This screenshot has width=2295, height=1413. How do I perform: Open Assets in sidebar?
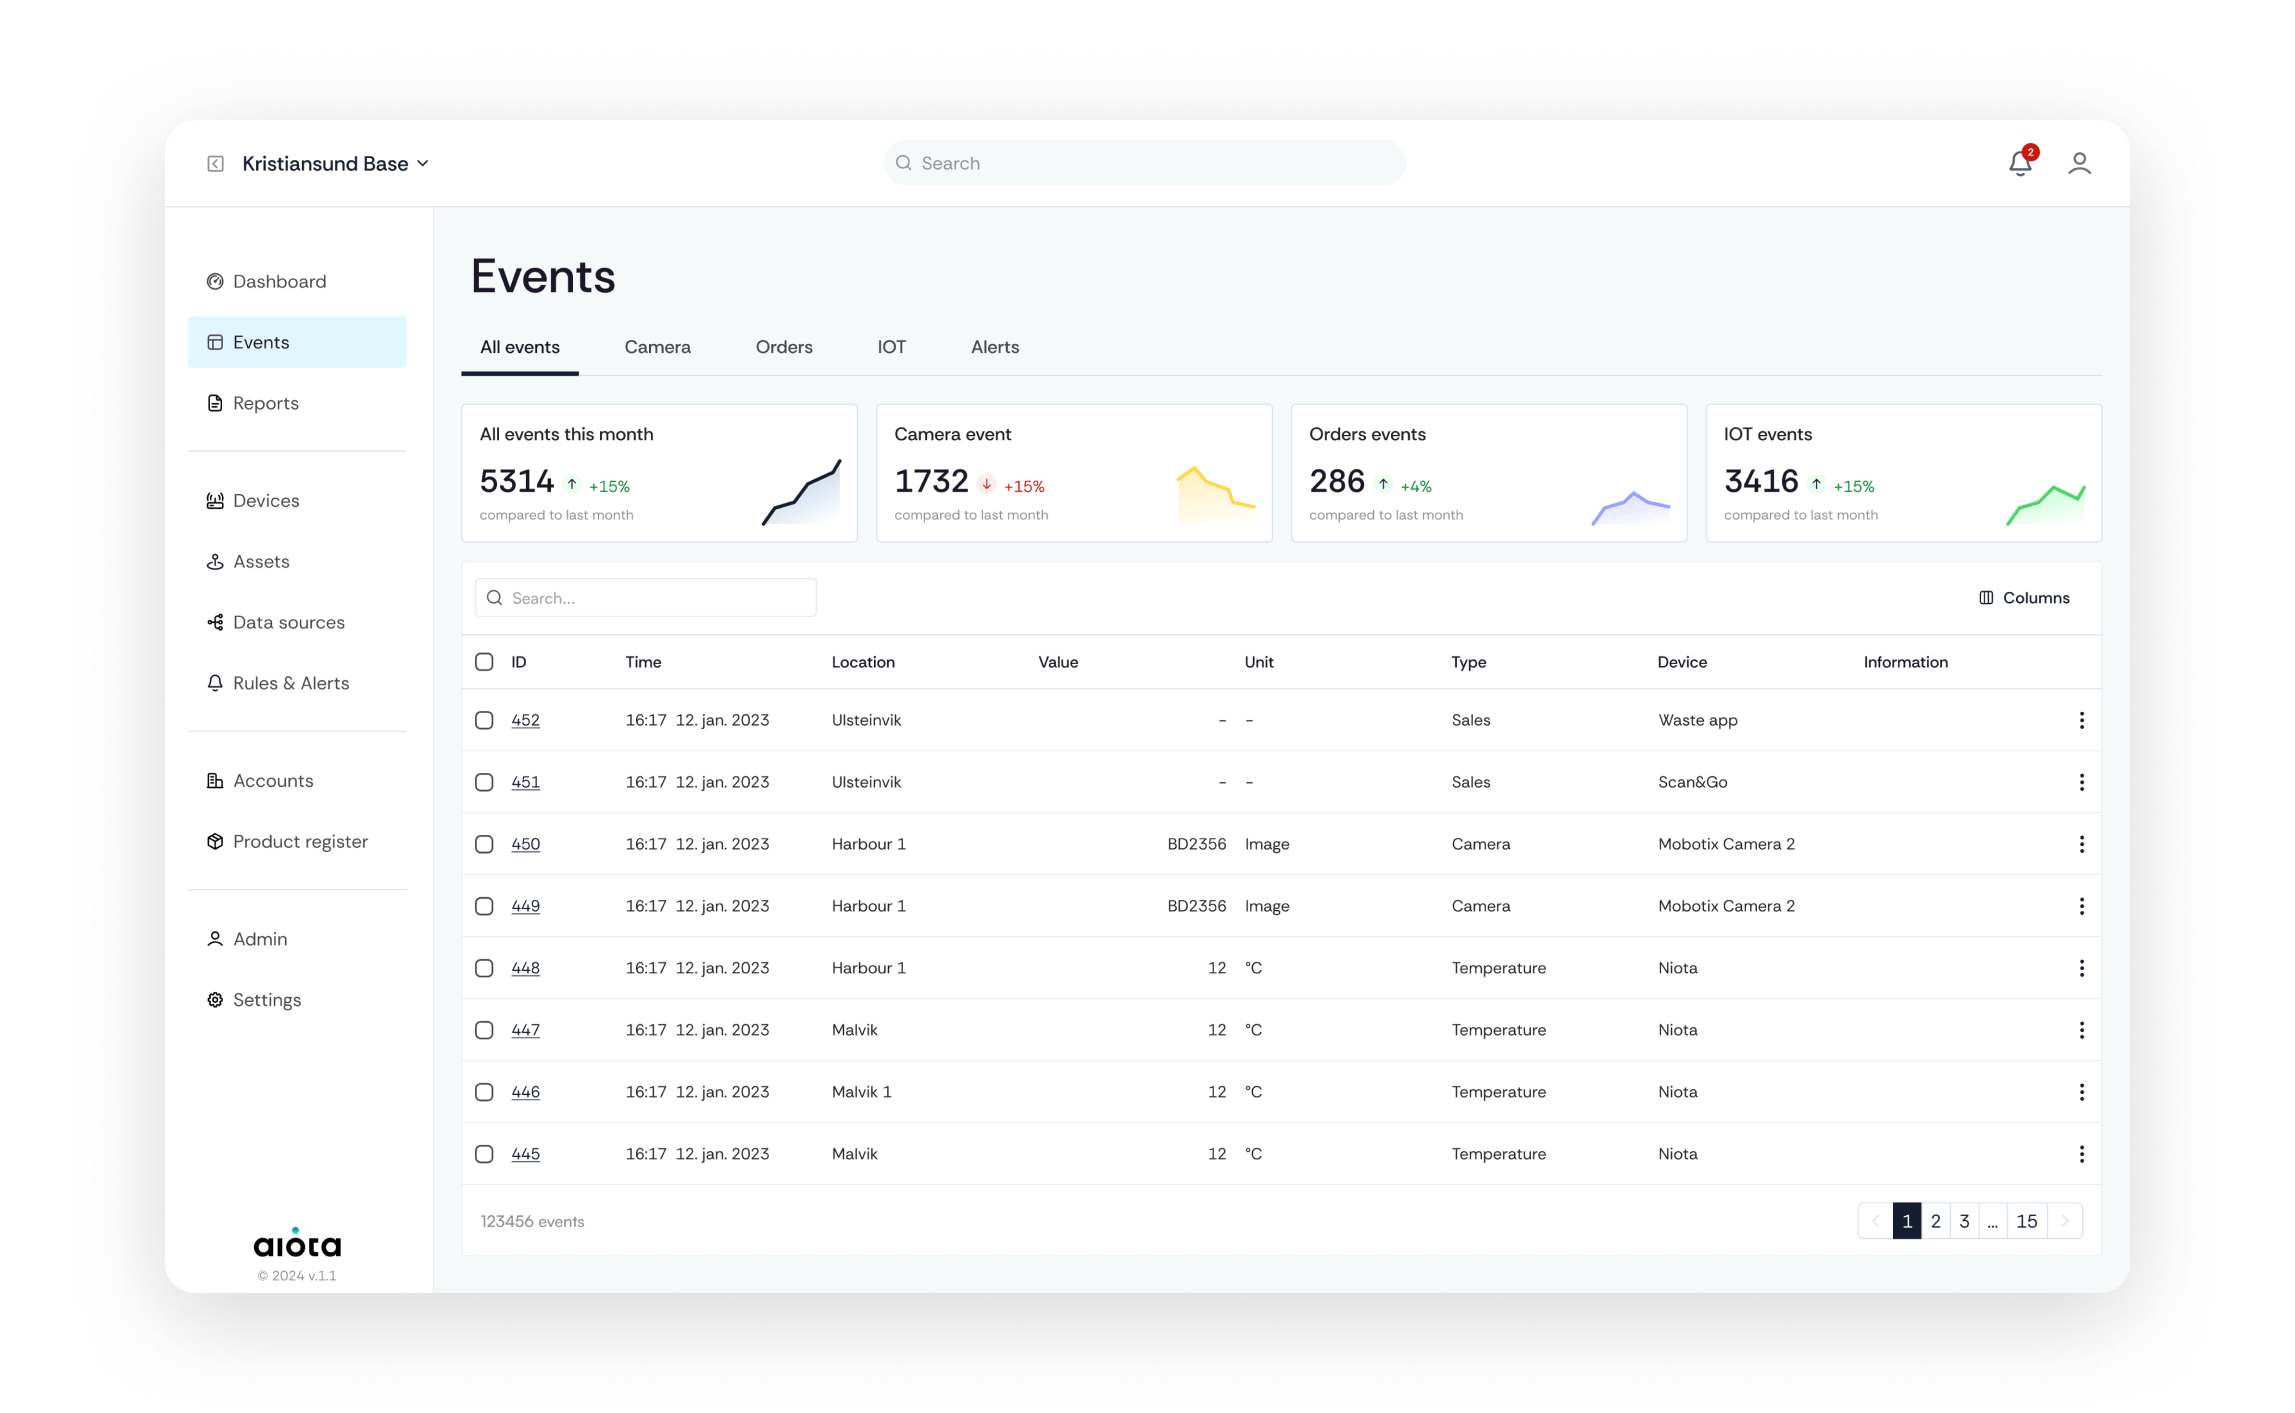(297, 561)
